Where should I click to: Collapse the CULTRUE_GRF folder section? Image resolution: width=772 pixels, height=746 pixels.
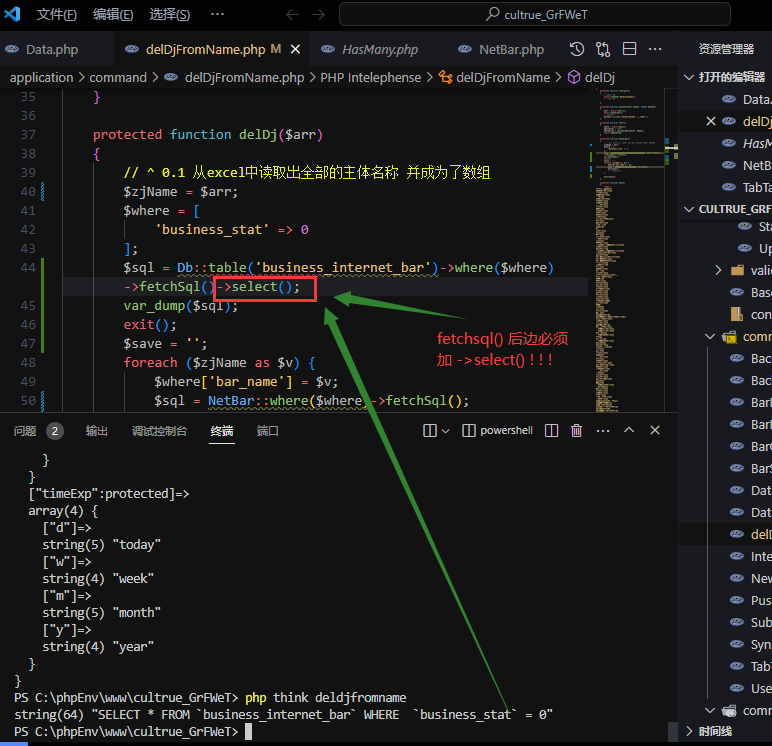pos(725,209)
